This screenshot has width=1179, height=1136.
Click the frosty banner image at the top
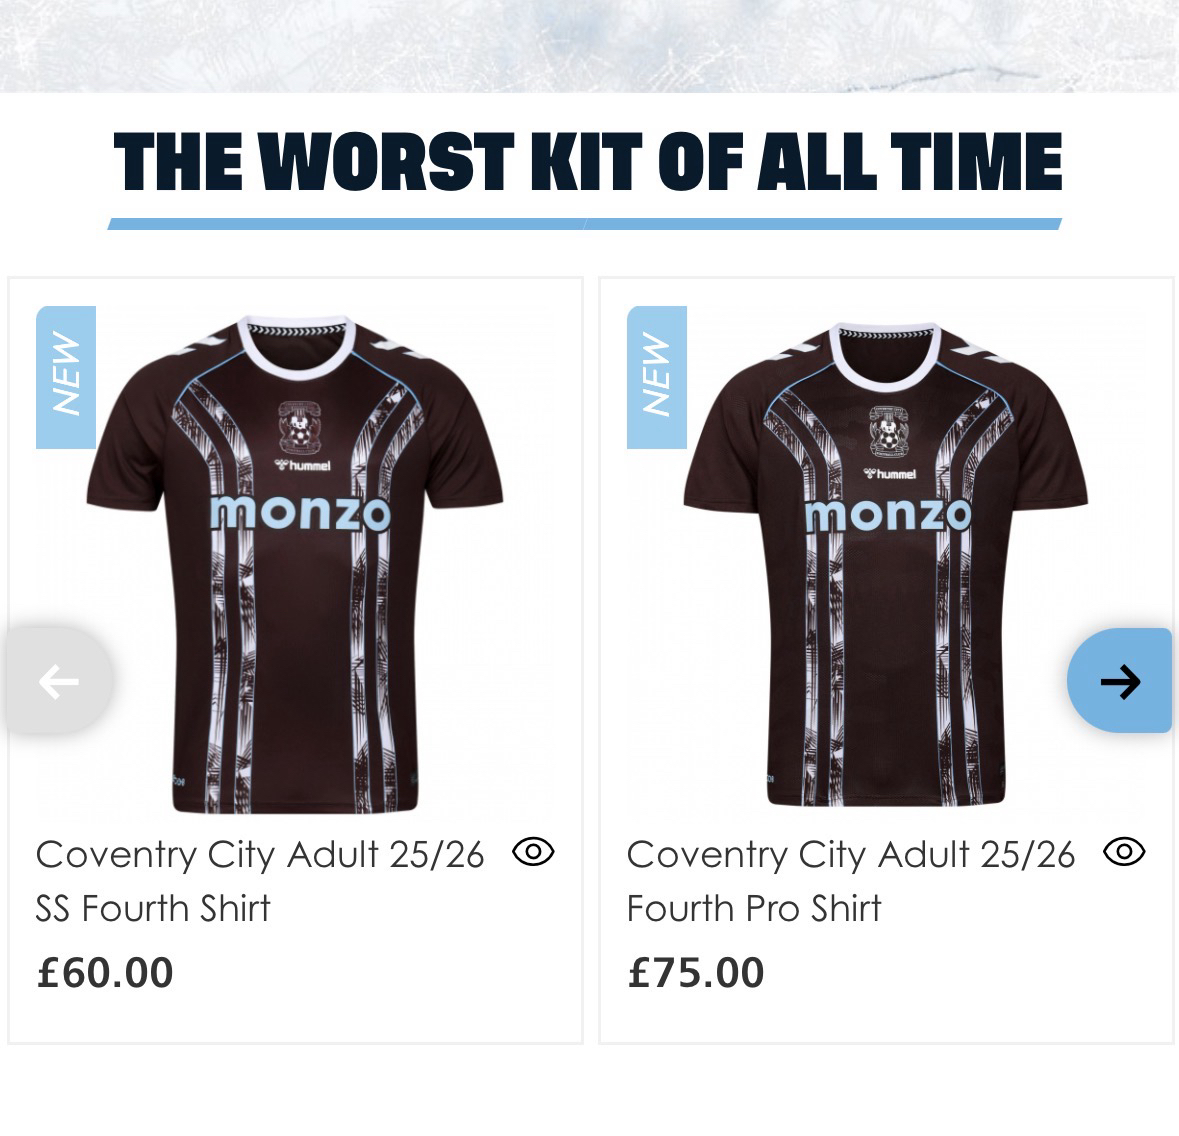(589, 45)
